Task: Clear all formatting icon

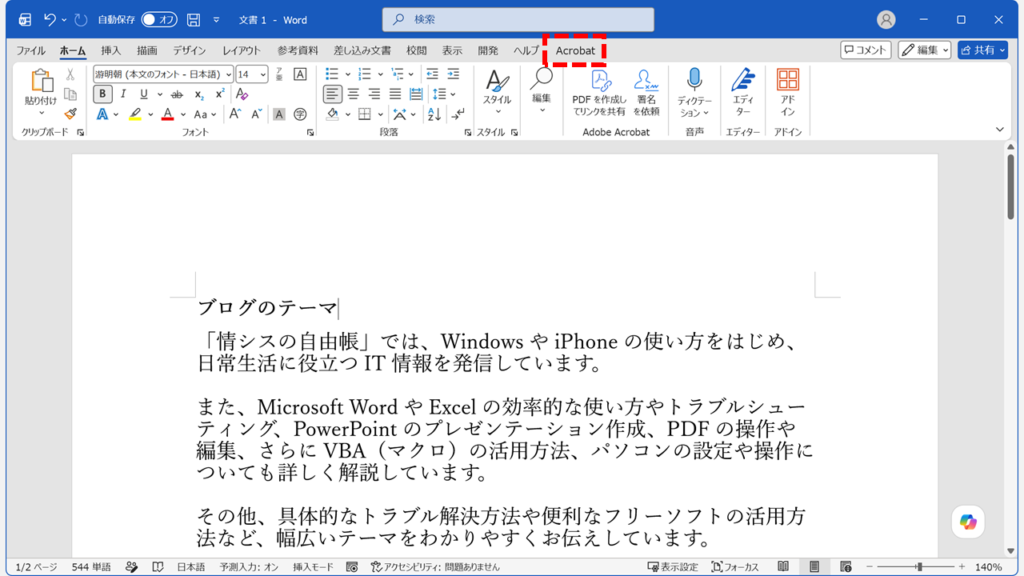Action: click(242, 95)
